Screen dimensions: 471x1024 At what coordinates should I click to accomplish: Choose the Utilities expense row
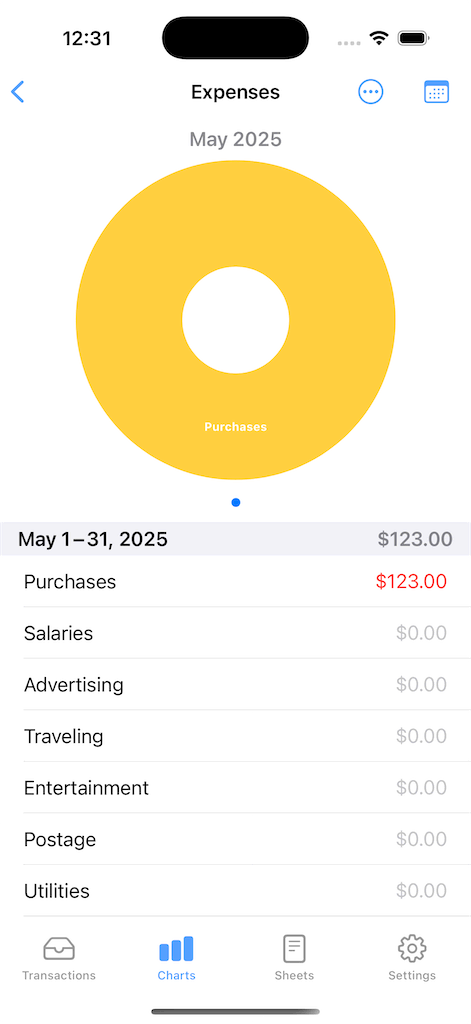pyautogui.click(x=235, y=891)
